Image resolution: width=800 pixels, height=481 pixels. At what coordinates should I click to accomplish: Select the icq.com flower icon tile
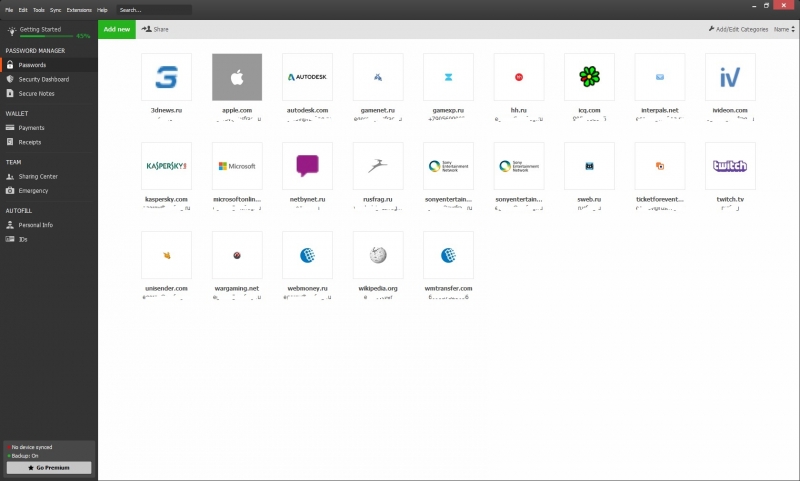pyautogui.click(x=589, y=77)
